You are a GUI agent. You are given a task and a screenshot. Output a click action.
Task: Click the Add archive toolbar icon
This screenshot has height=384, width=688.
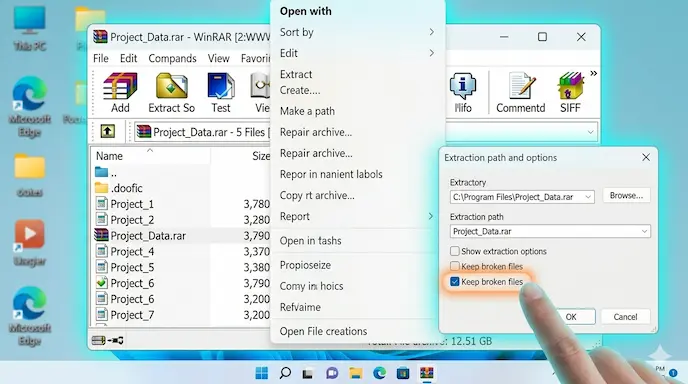point(120,93)
